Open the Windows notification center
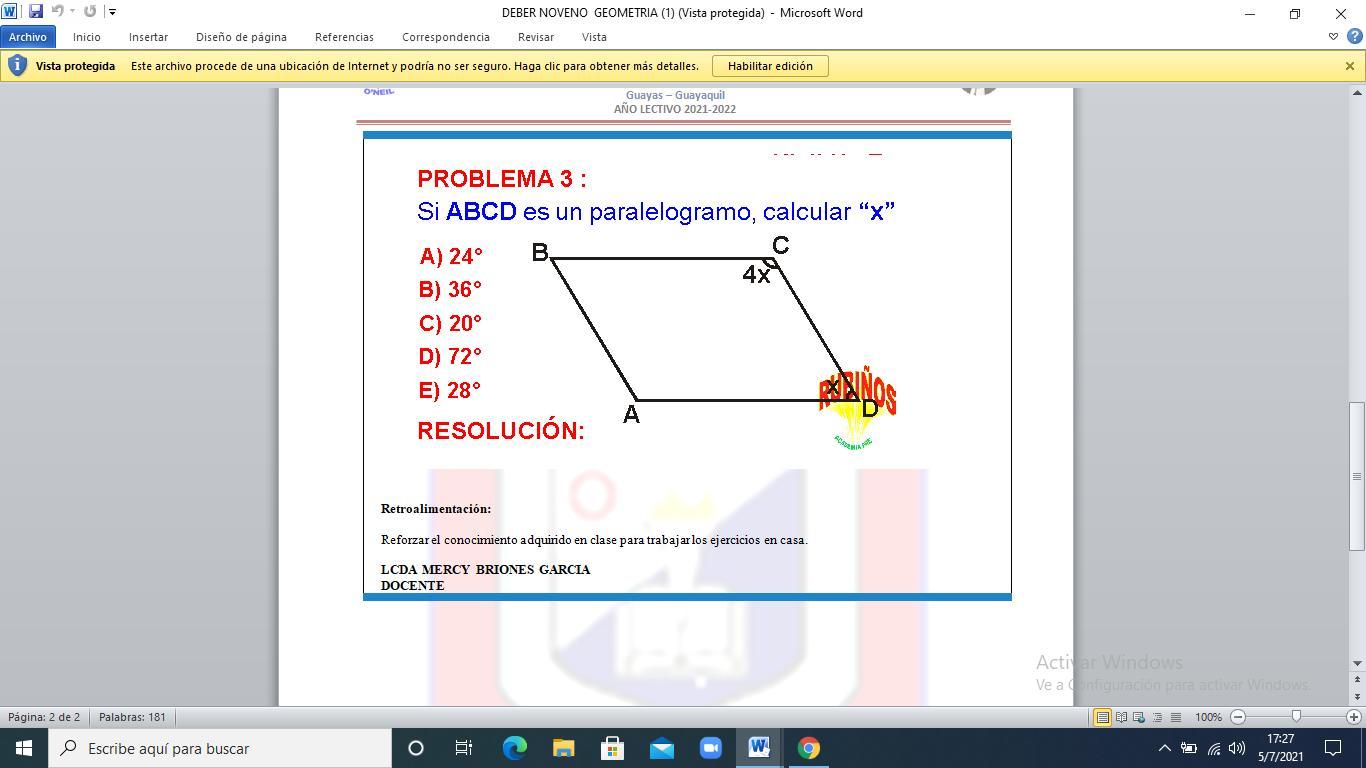The width and height of the screenshot is (1366, 768). 1333,748
